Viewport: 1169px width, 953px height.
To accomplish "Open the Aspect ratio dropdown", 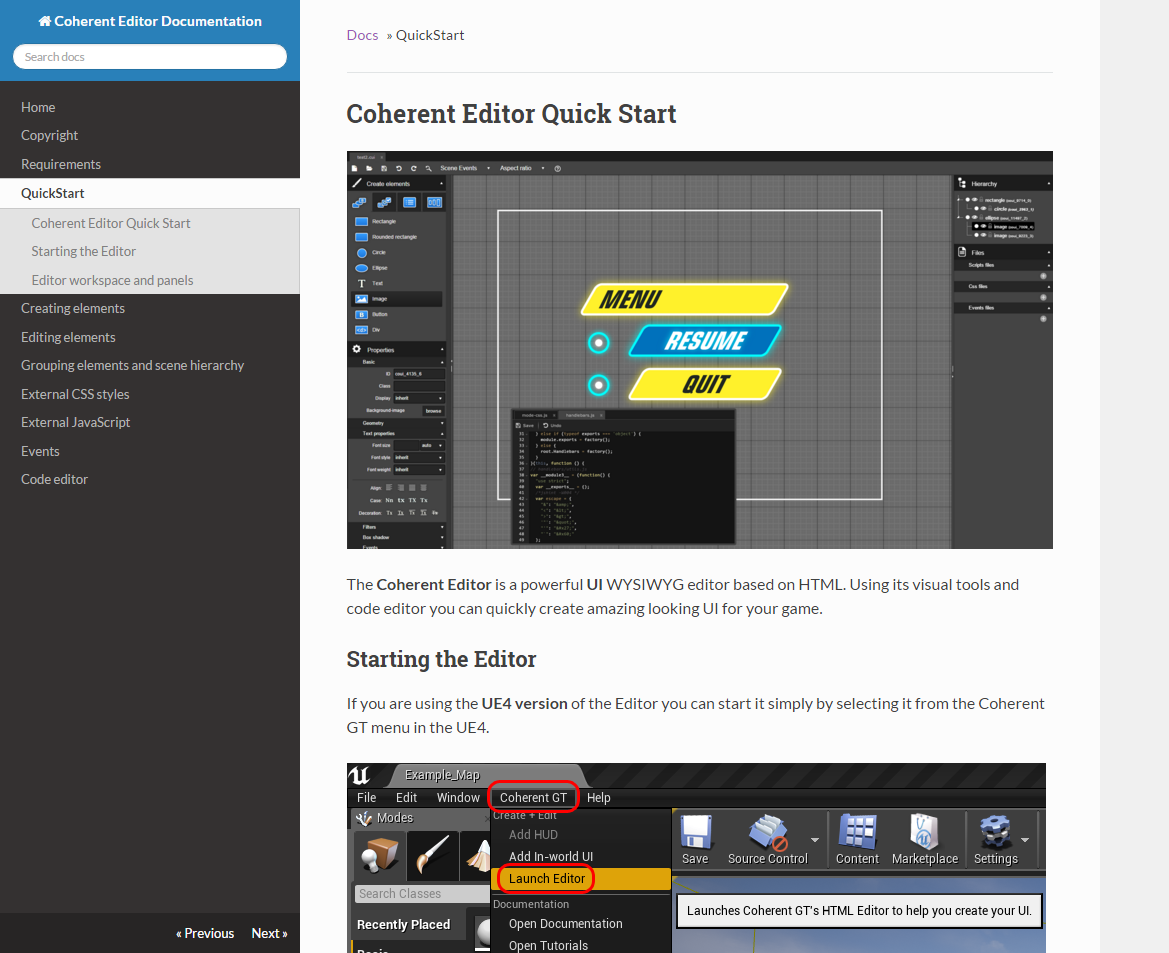I will pyautogui.click(x=521, y=168).
